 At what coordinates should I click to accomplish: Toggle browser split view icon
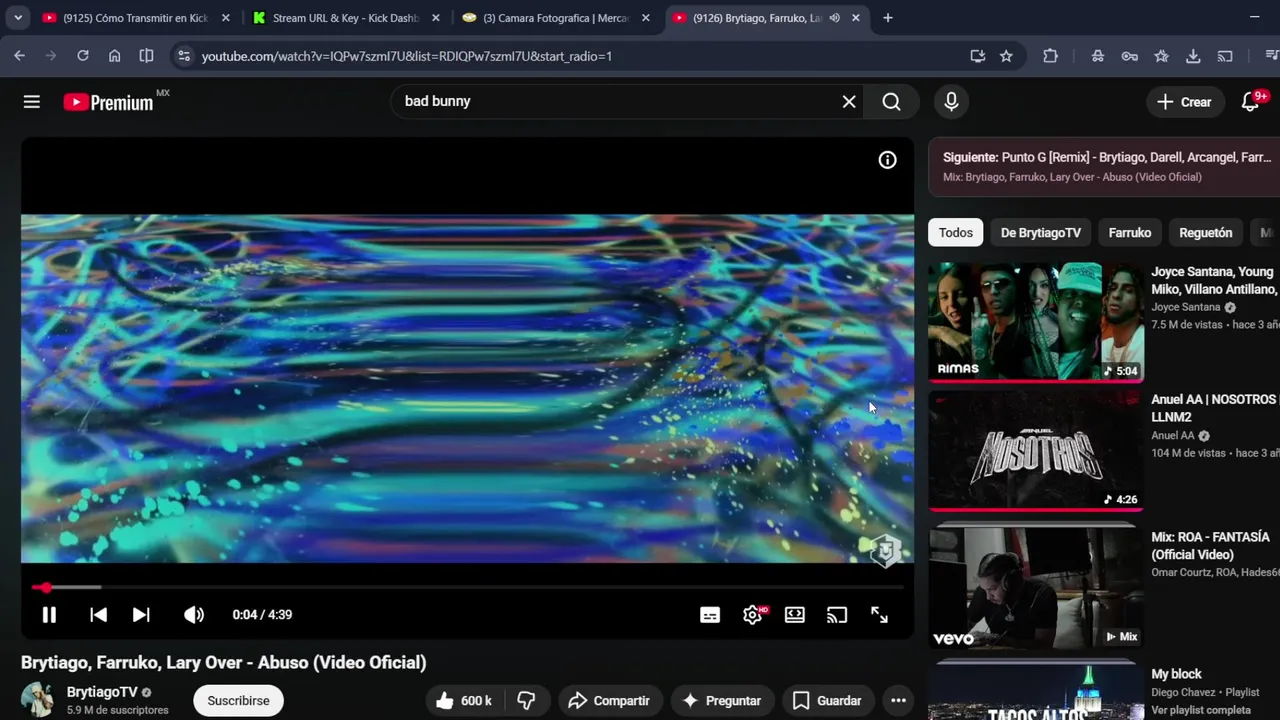(x=146, y=56)
